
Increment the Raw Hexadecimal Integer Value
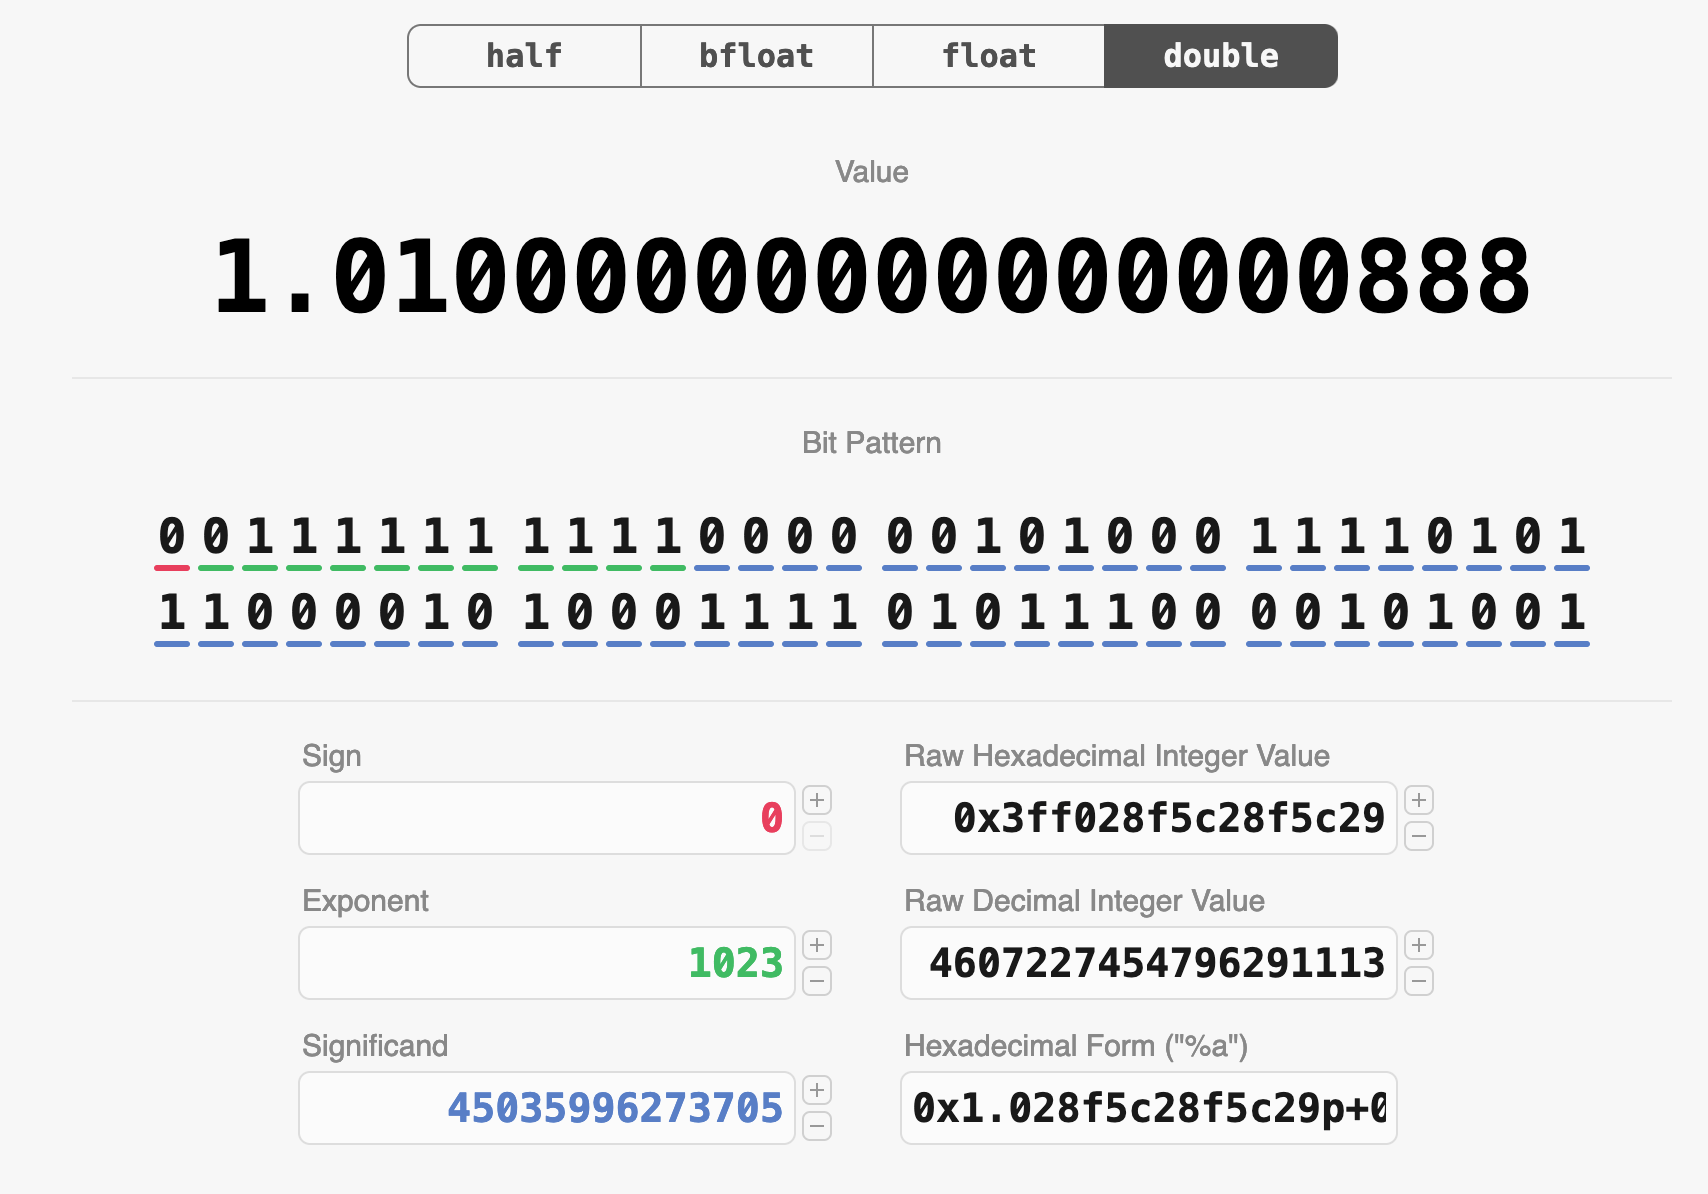1419,799
